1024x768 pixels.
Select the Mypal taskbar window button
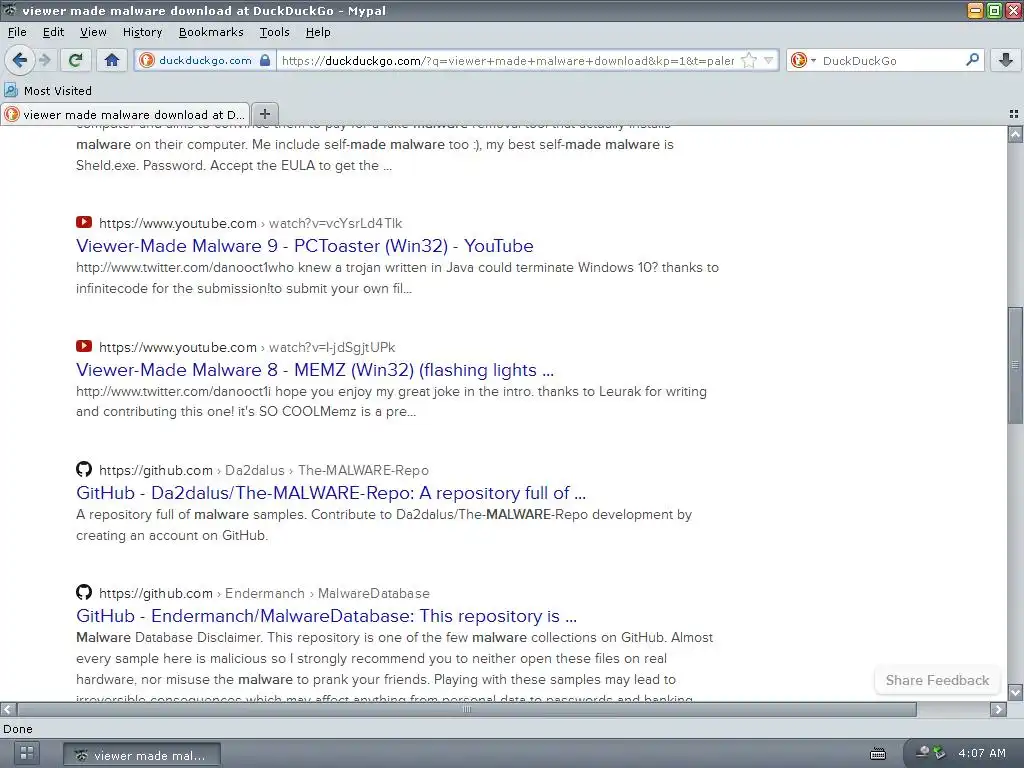tap(142, 755)
